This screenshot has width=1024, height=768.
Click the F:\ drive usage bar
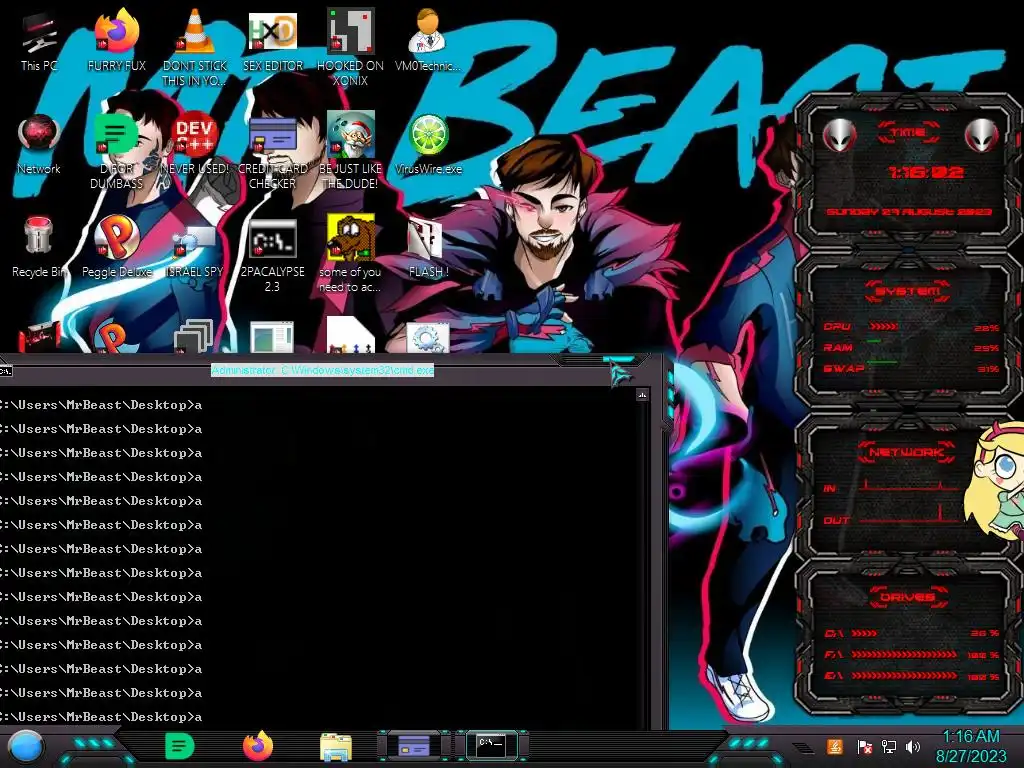[904, 654]
